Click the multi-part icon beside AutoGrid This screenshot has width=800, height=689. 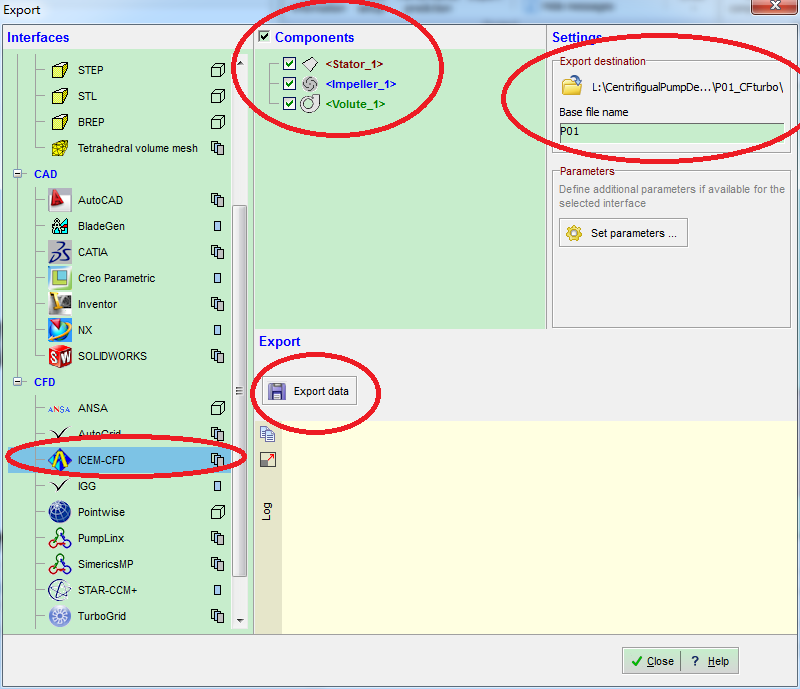(217, 434)
